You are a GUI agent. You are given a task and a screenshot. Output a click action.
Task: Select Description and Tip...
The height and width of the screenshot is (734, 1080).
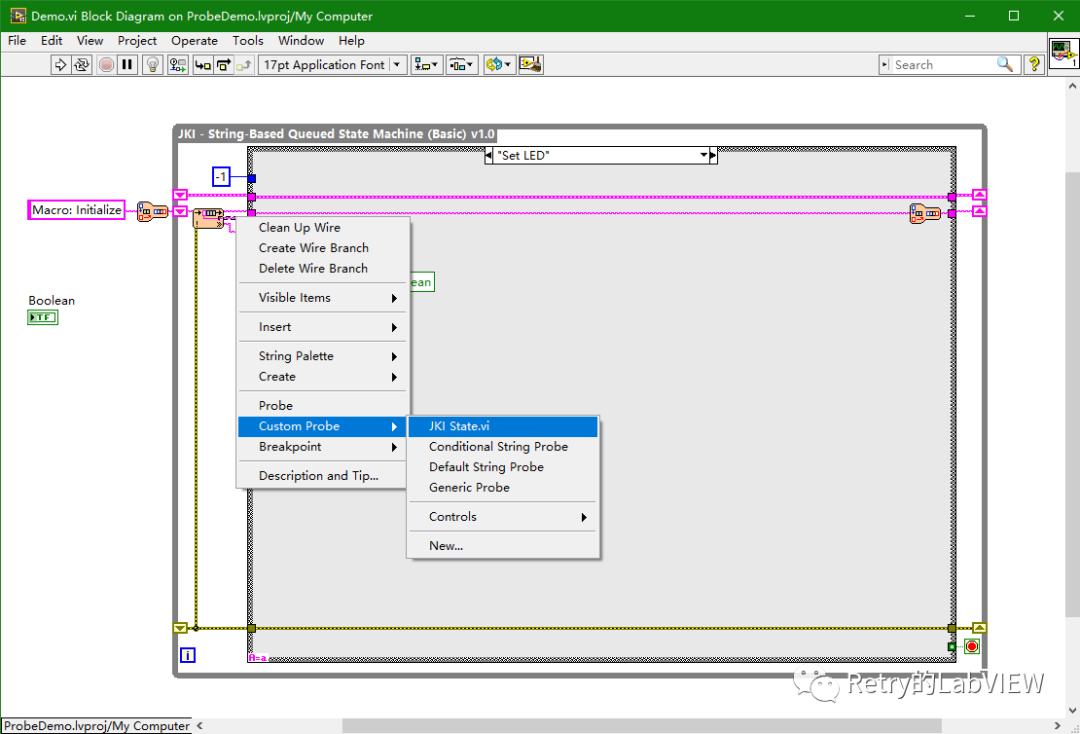pos(322,476)
